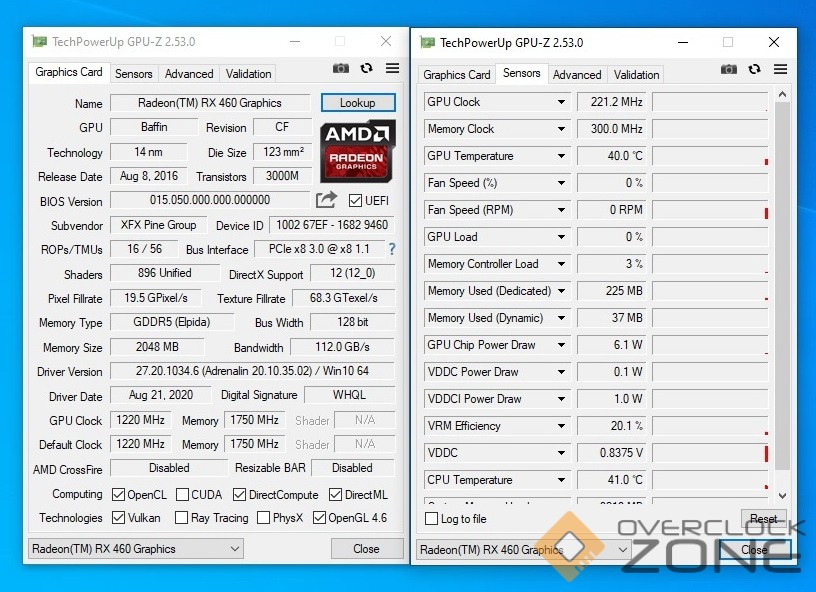Viewport: 816px width, 592px height.
Task: Click the Lookup button
Action: click(358, 103)
